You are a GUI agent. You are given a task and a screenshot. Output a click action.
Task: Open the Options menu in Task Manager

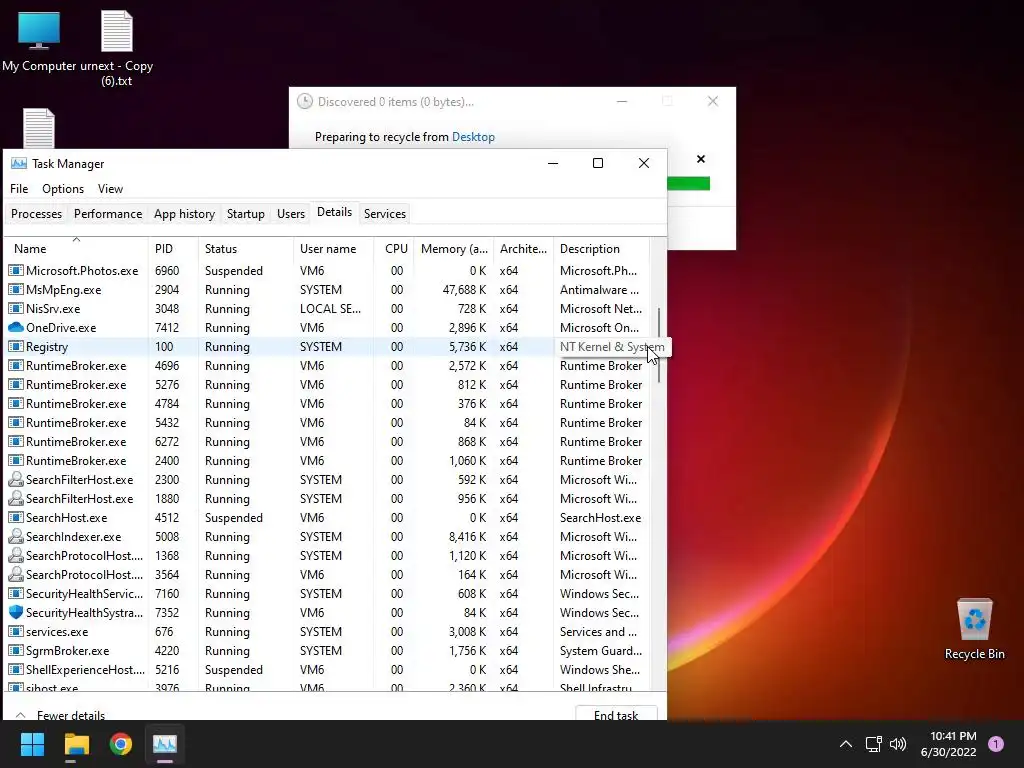(x=63, y=189)
